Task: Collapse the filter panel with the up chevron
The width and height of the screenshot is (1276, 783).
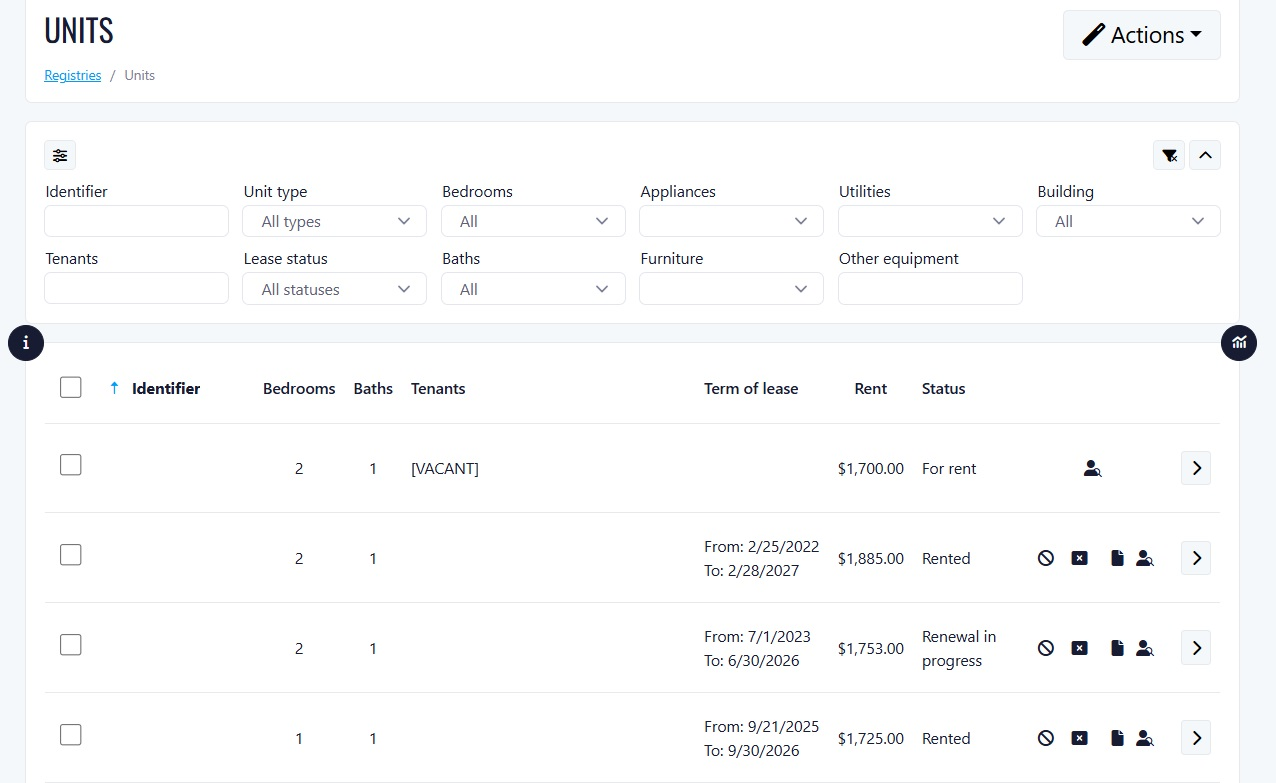Action: pos(1205,155)
